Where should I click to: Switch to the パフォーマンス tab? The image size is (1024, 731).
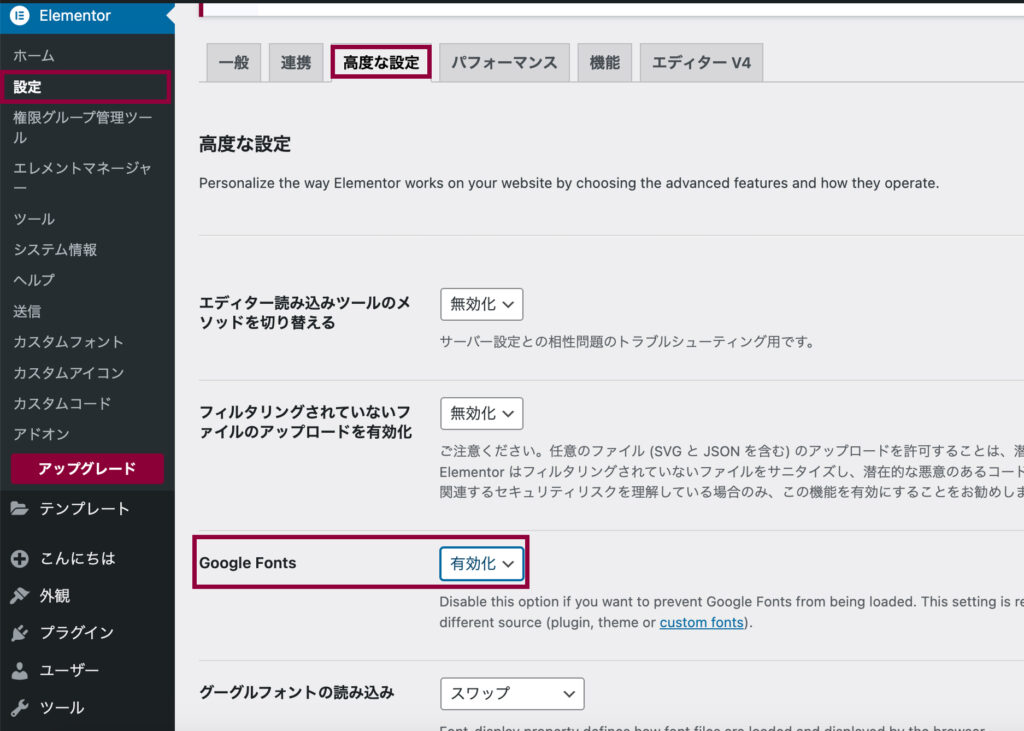(504, 63)
